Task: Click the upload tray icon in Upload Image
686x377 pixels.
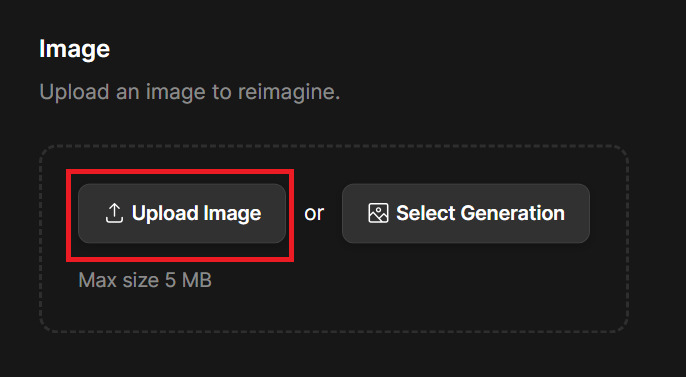Action: coord(114,213)
